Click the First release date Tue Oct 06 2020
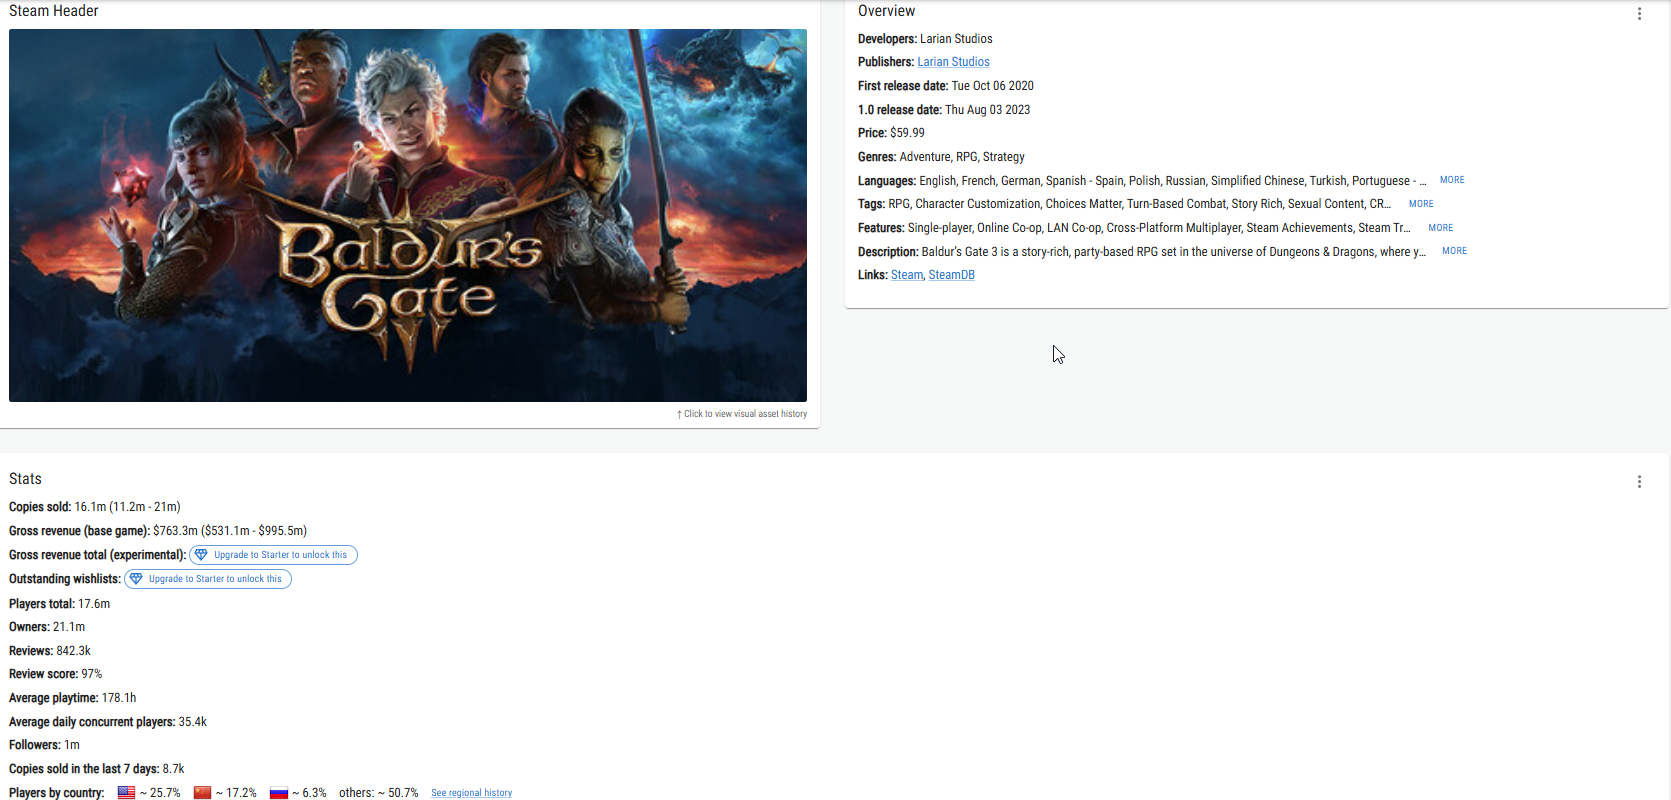 click(992, 86)
